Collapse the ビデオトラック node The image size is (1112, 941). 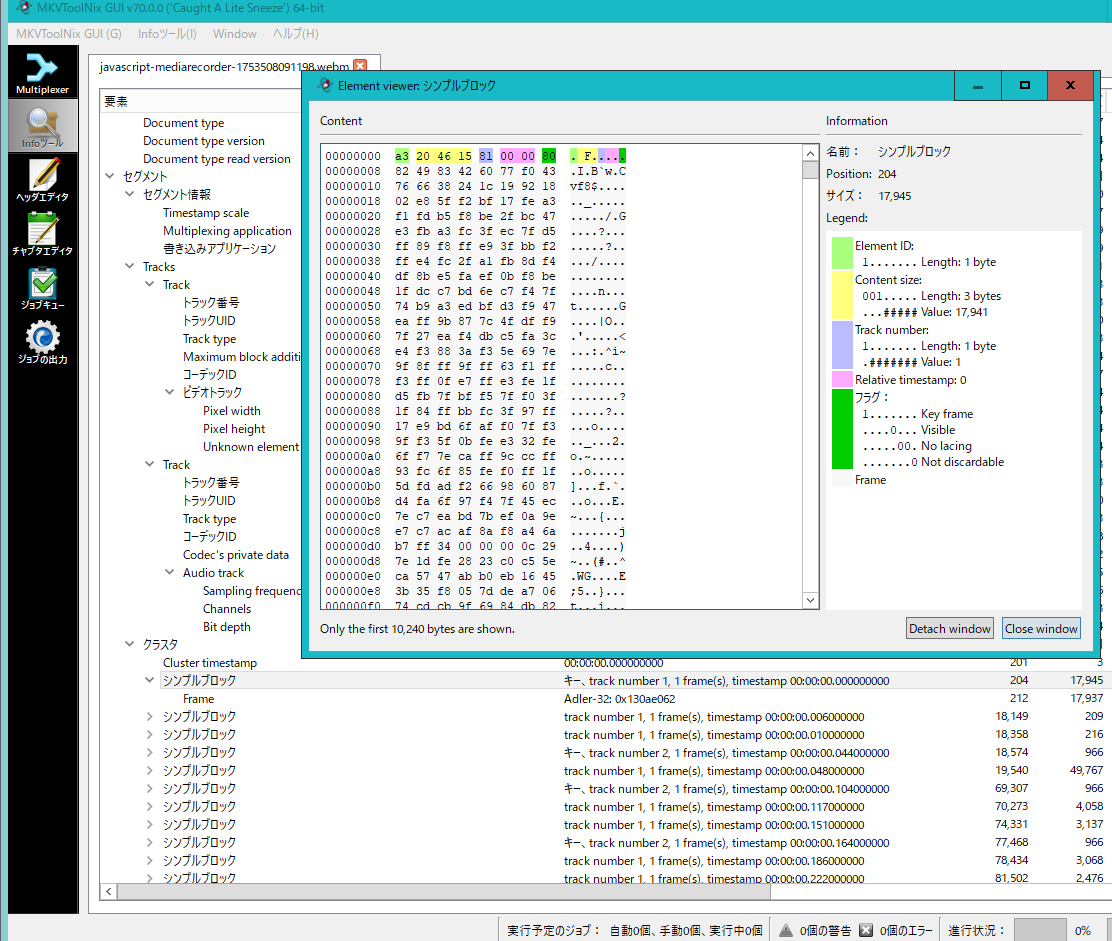click(170, 393)
